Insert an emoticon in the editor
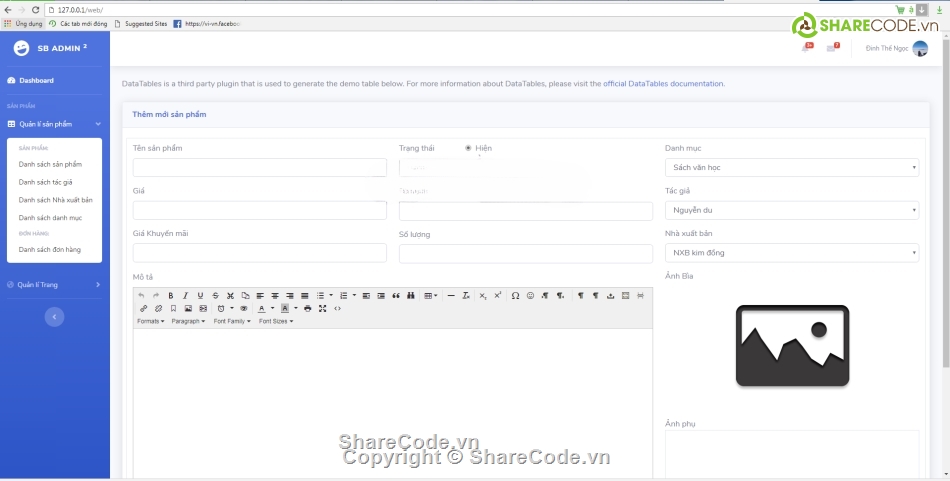This screenshot has width=950, height=481. [x=530, y=296]
